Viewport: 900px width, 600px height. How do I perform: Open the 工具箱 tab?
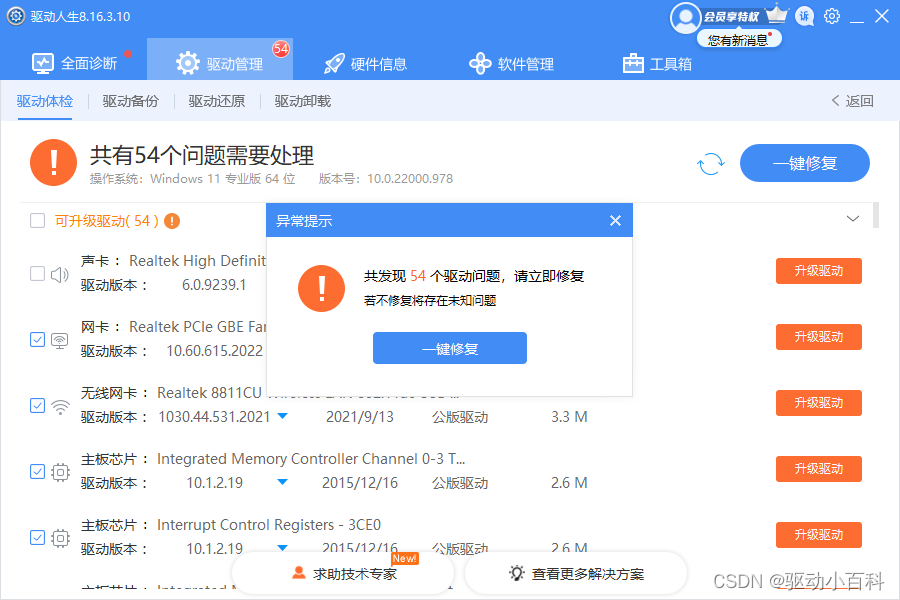coord(657,64)
